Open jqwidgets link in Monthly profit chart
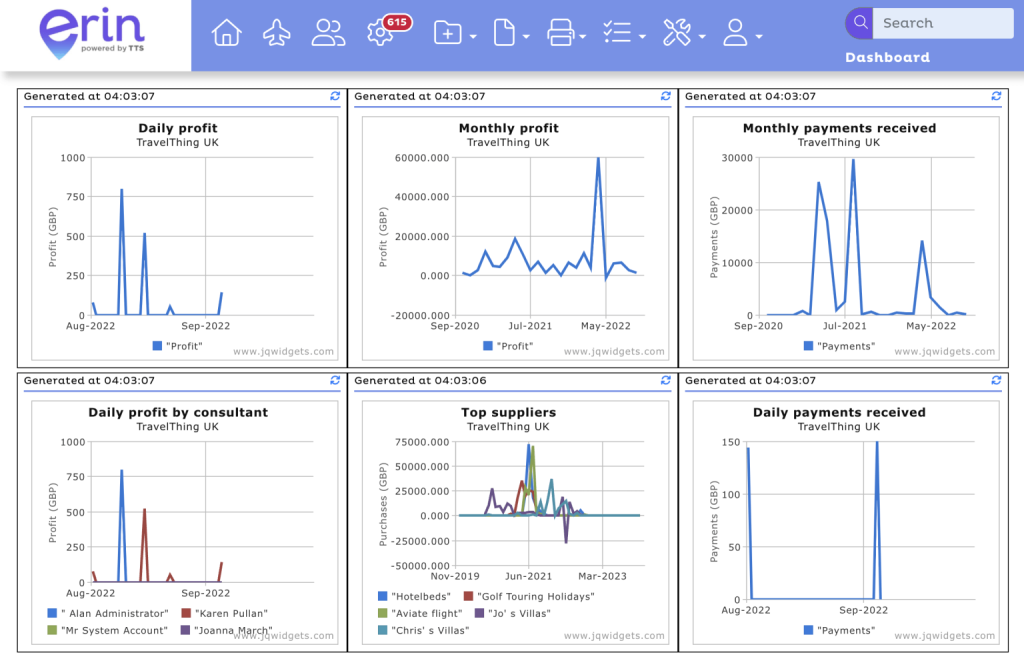Image resolution: width=1024 pixels, height=655 pixels. point(614,351)
